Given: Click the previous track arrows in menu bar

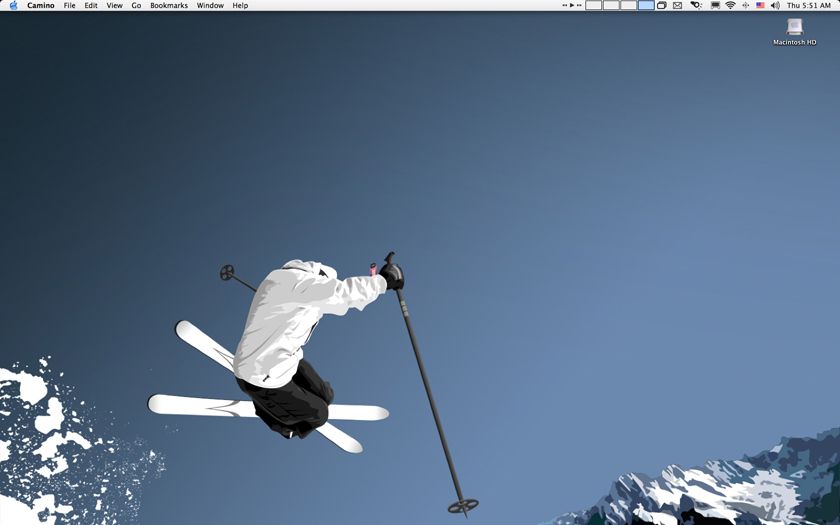Looking at the screenshot, I should [x=565, y=5].
